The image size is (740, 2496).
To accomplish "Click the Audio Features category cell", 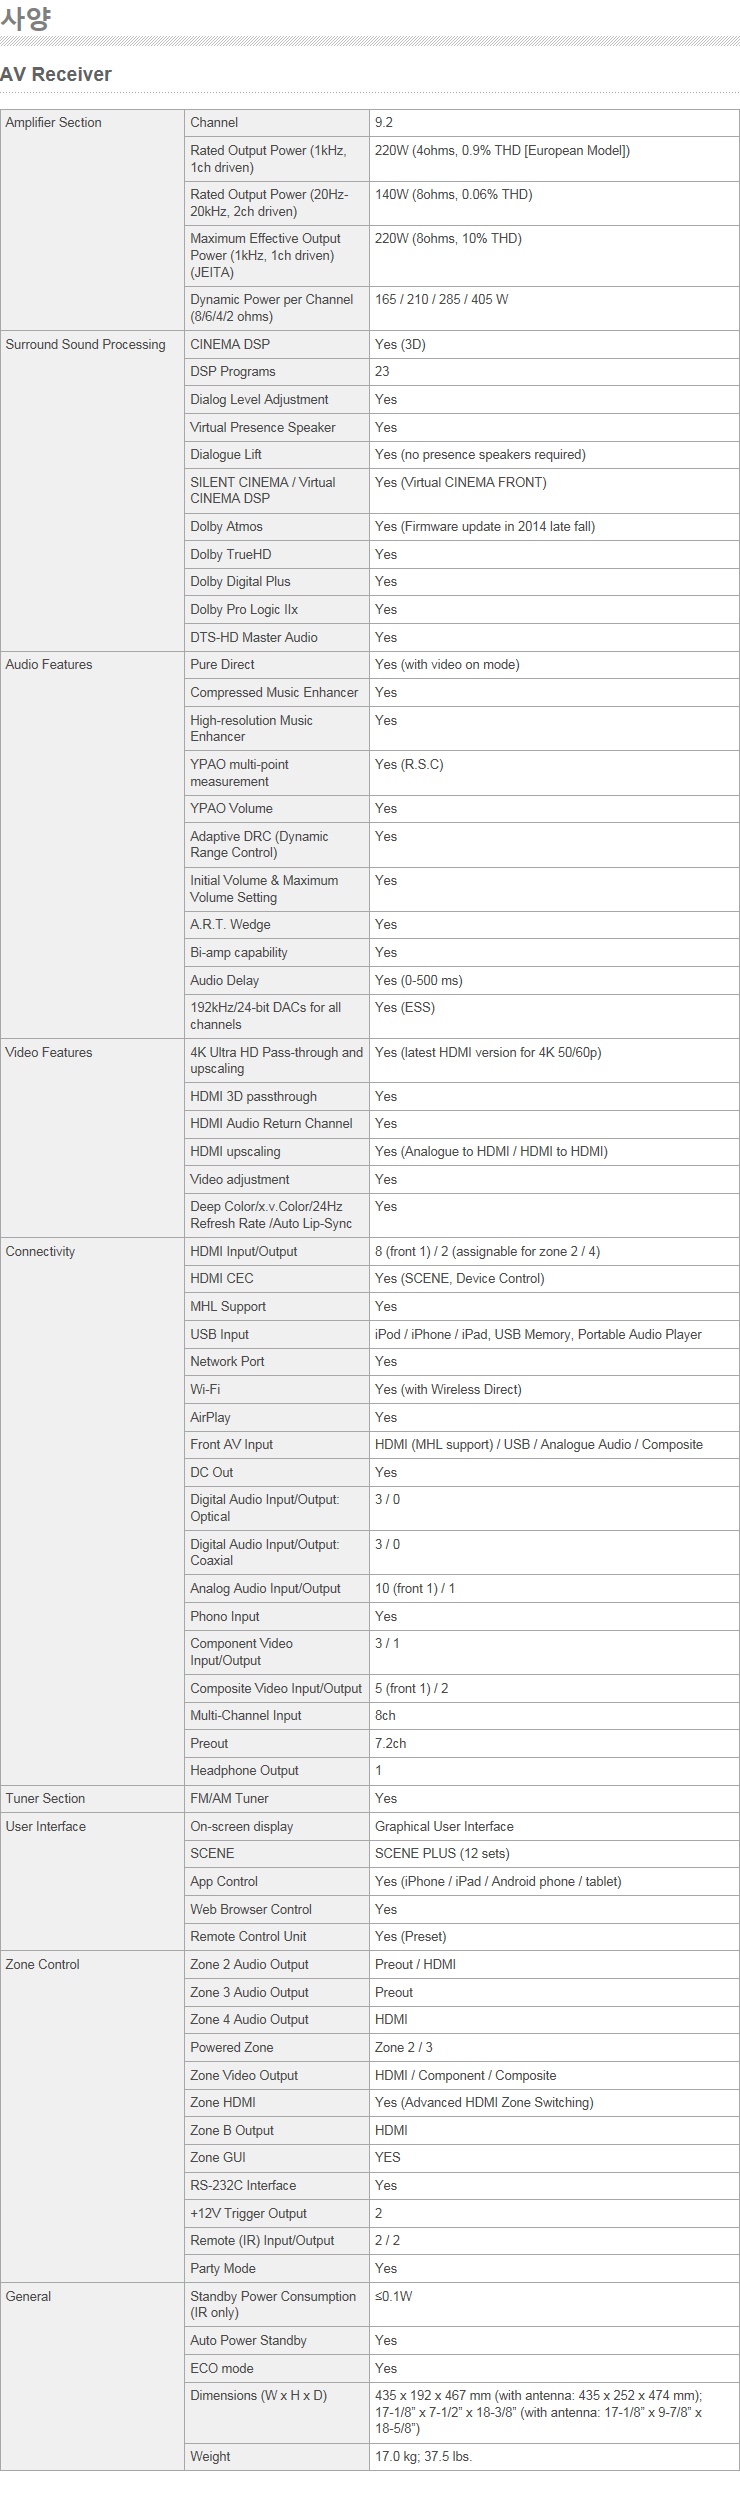I will tap(92, 845).
